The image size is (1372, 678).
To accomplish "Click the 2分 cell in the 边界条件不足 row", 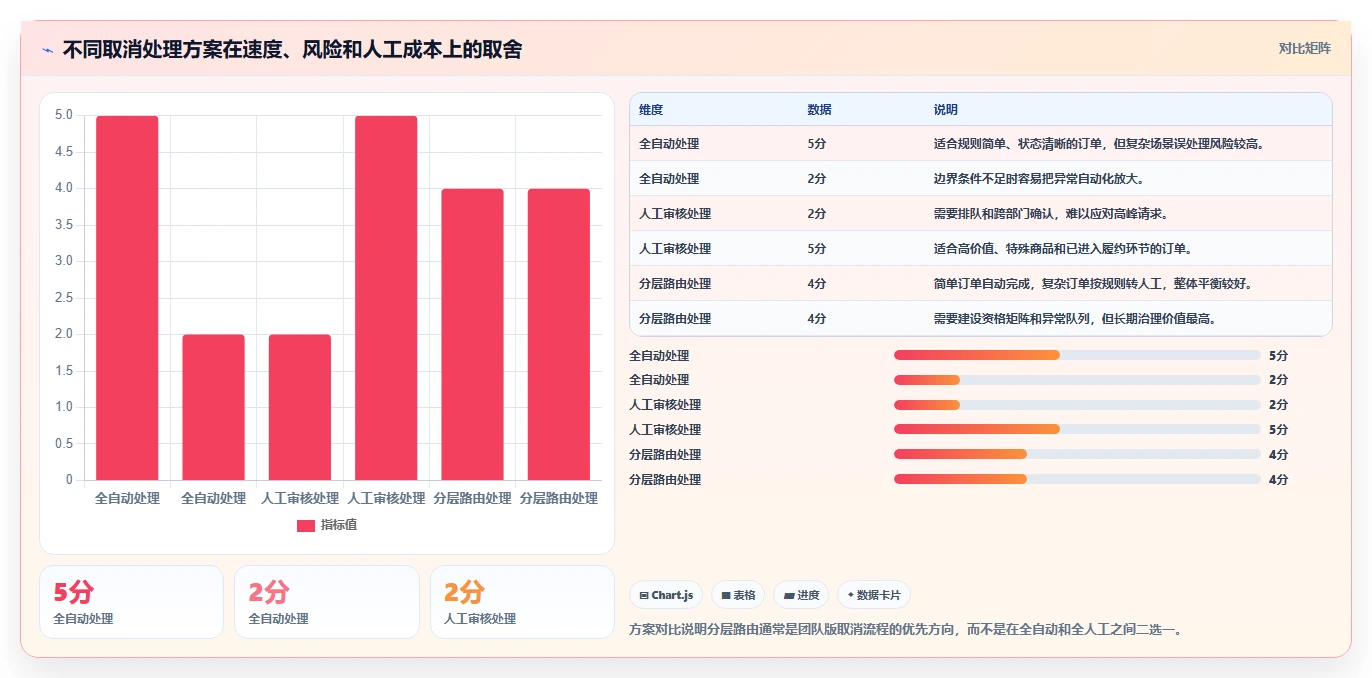I will click(x=817, y=179).
